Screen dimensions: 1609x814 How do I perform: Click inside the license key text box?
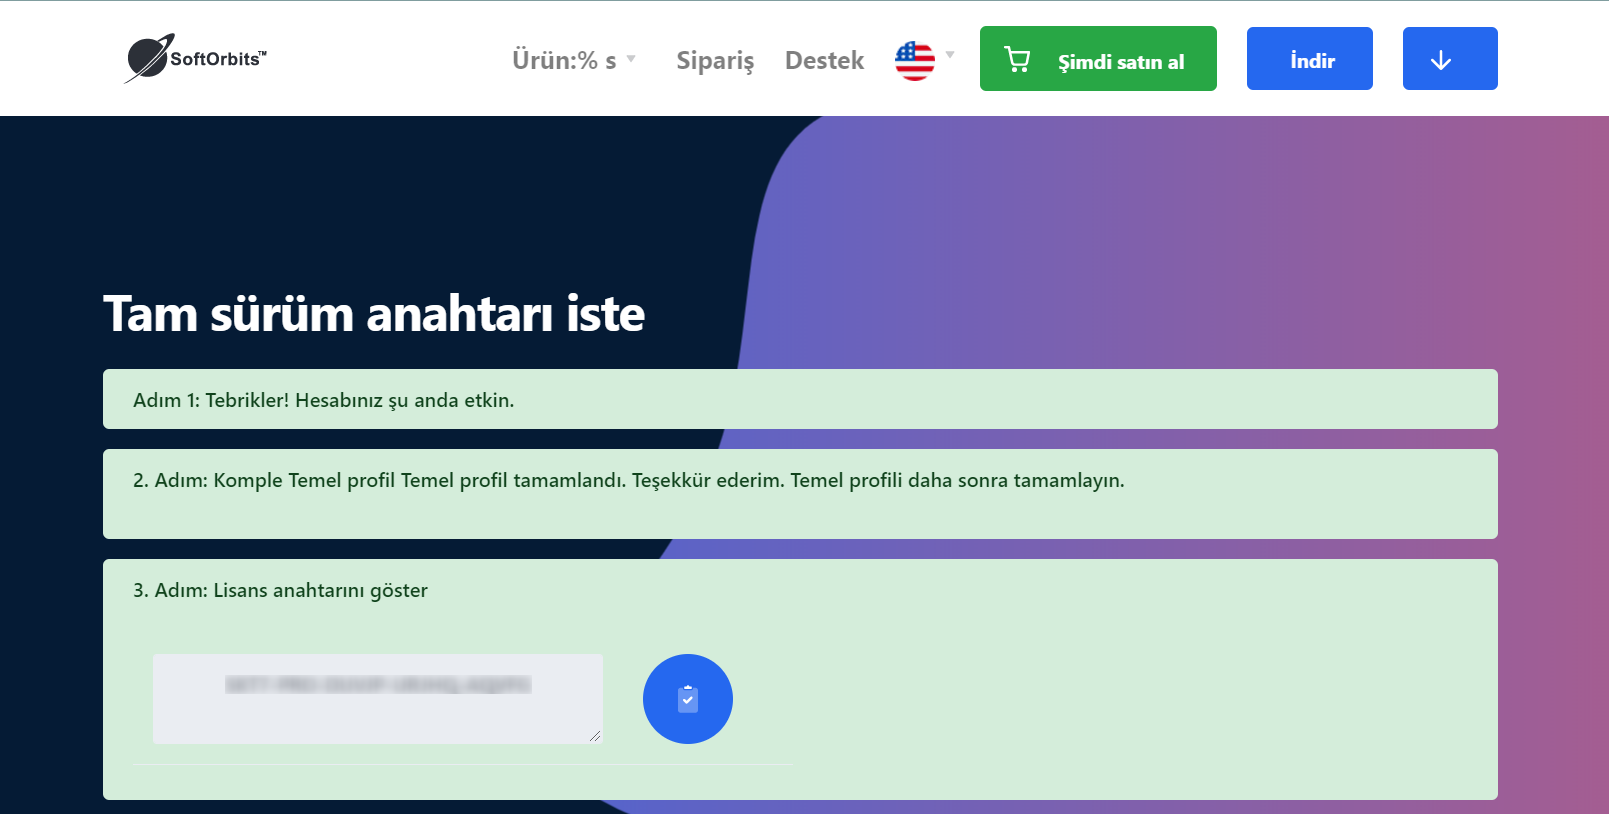[x=378, y=699]
